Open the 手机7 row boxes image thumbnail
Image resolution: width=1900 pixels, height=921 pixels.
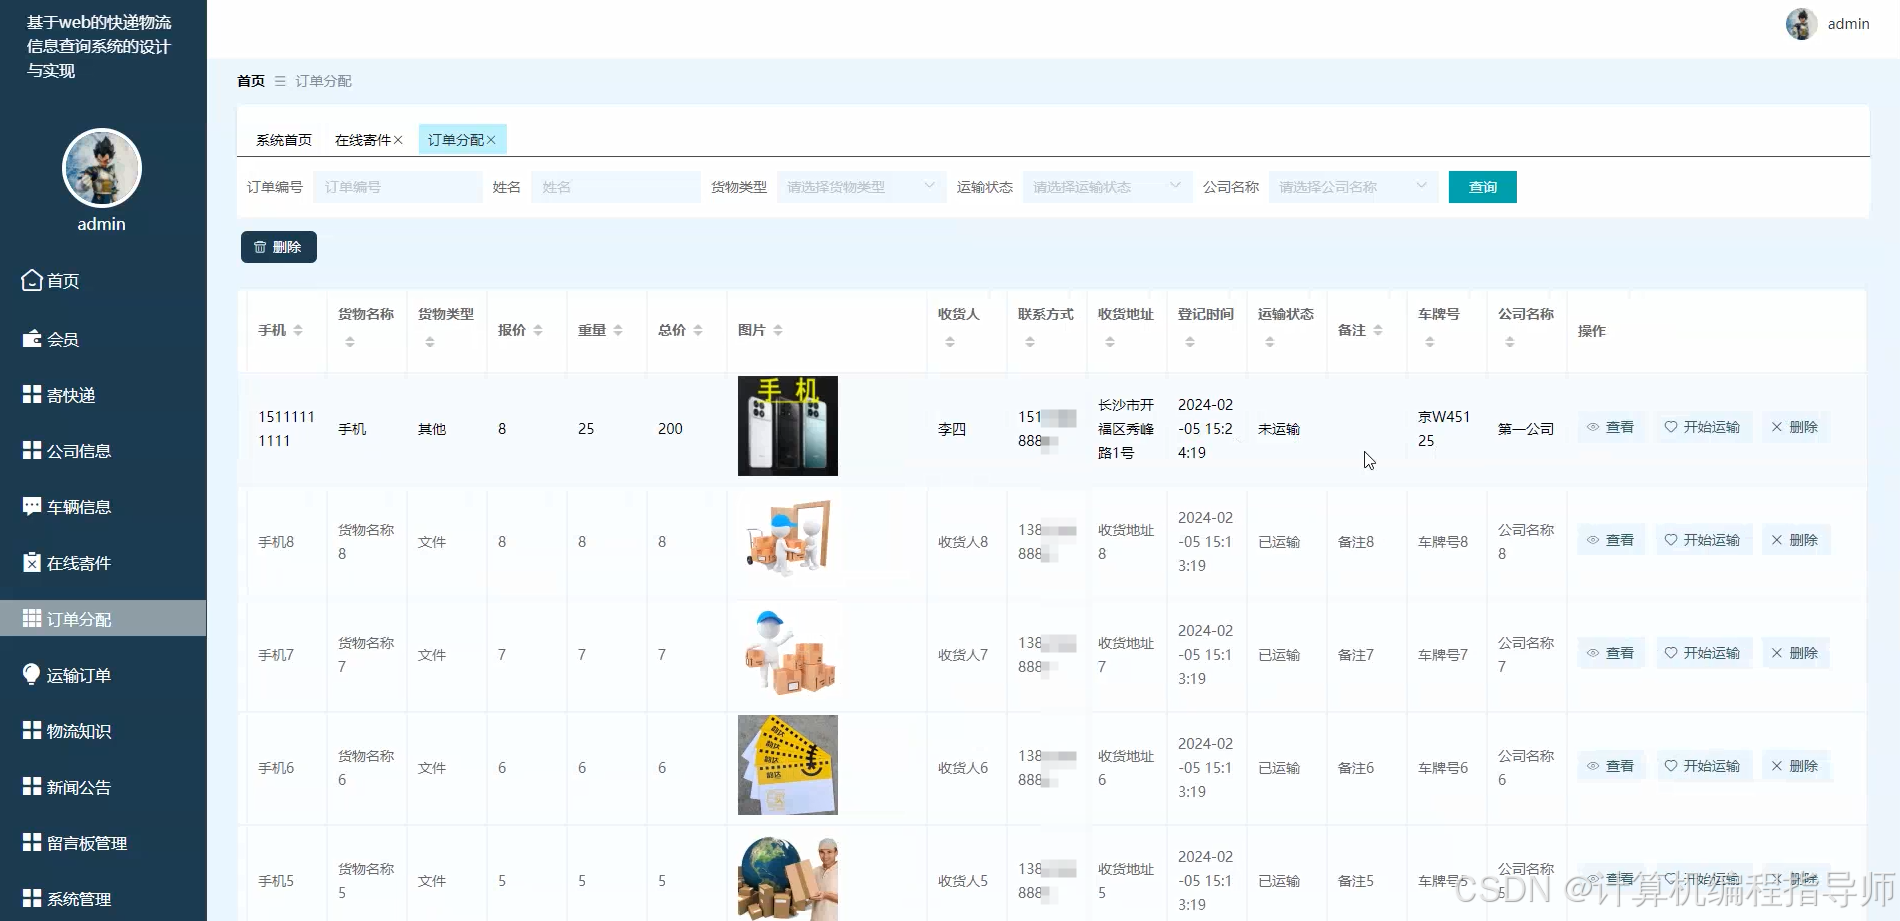[x=788, y=652]
